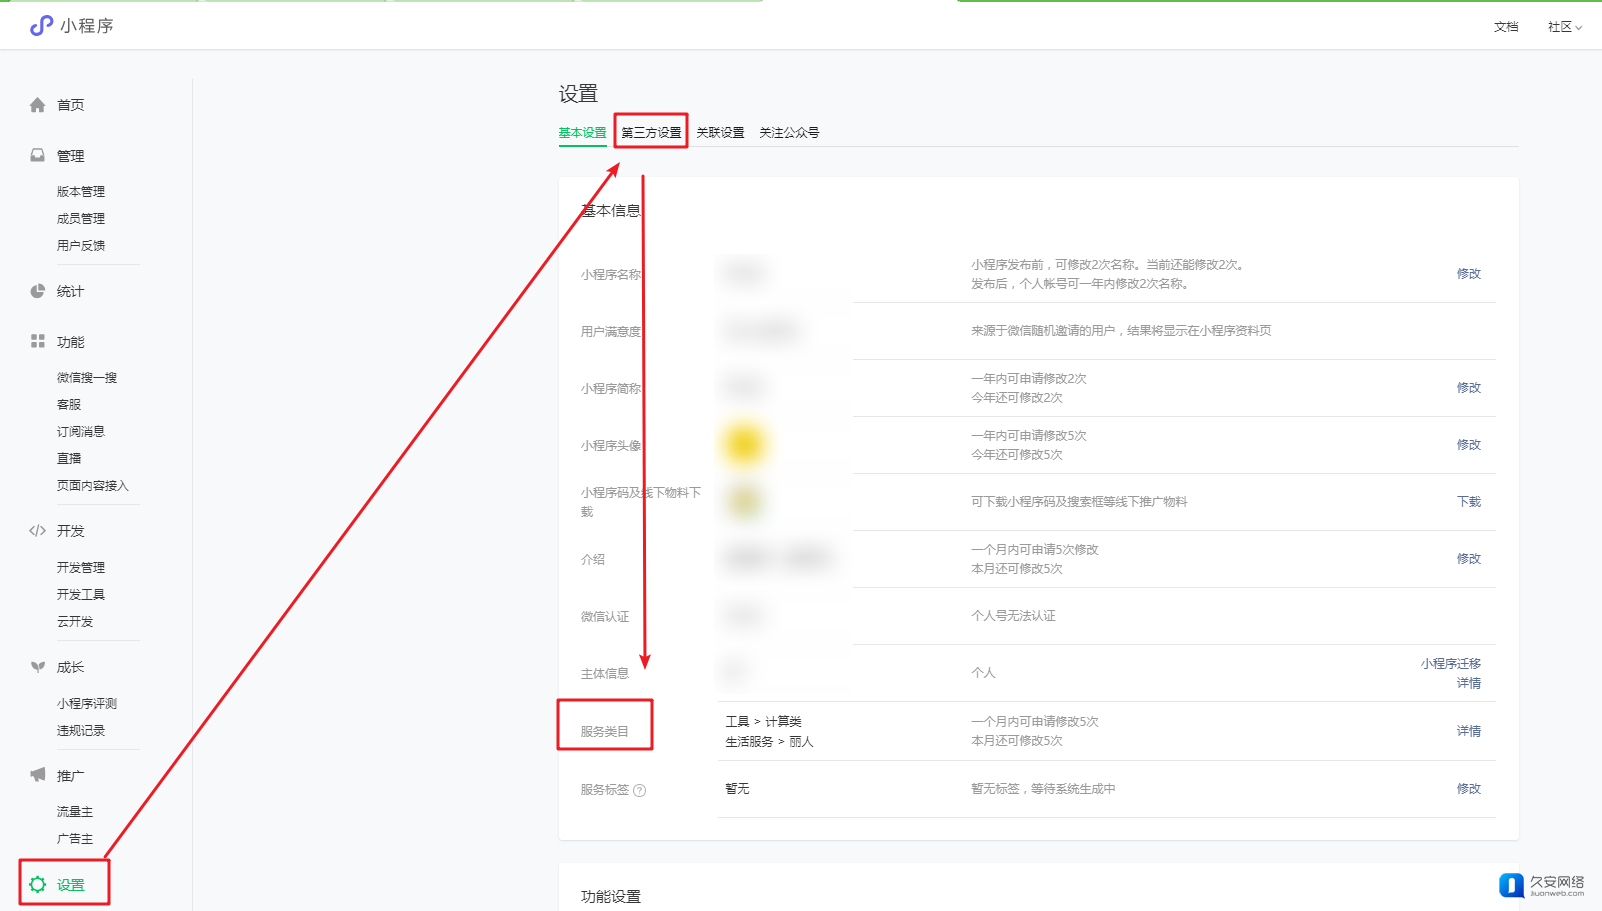Open 文档 link in the top bar
Screen dimensions: 1602x911
(x=1505, y=27)
